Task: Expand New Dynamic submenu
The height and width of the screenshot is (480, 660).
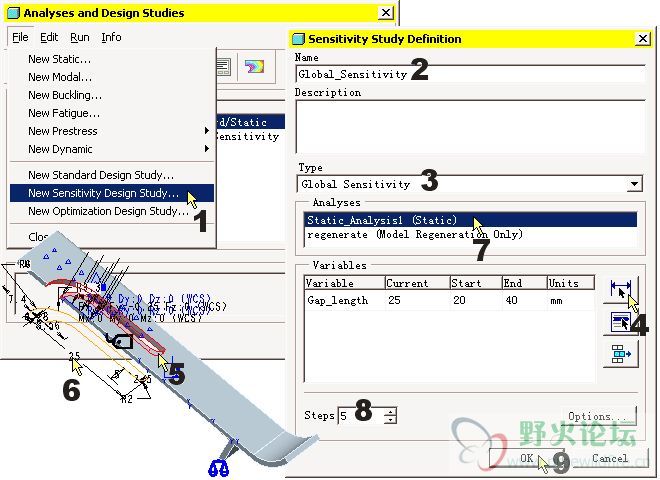Action: tap(113, 149)
